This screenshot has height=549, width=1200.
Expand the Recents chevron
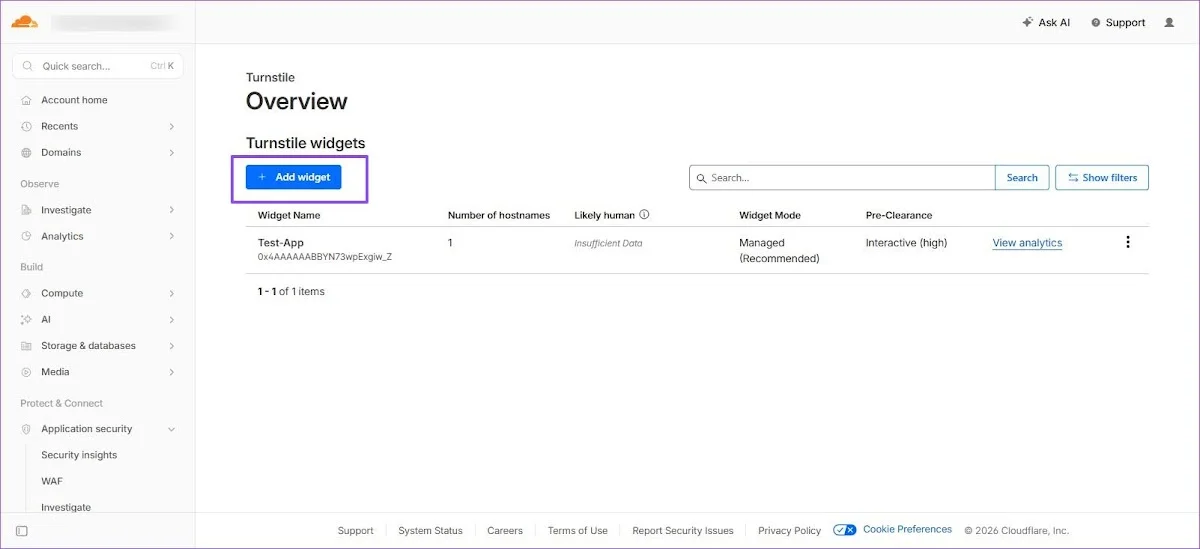tap(172, 126)
